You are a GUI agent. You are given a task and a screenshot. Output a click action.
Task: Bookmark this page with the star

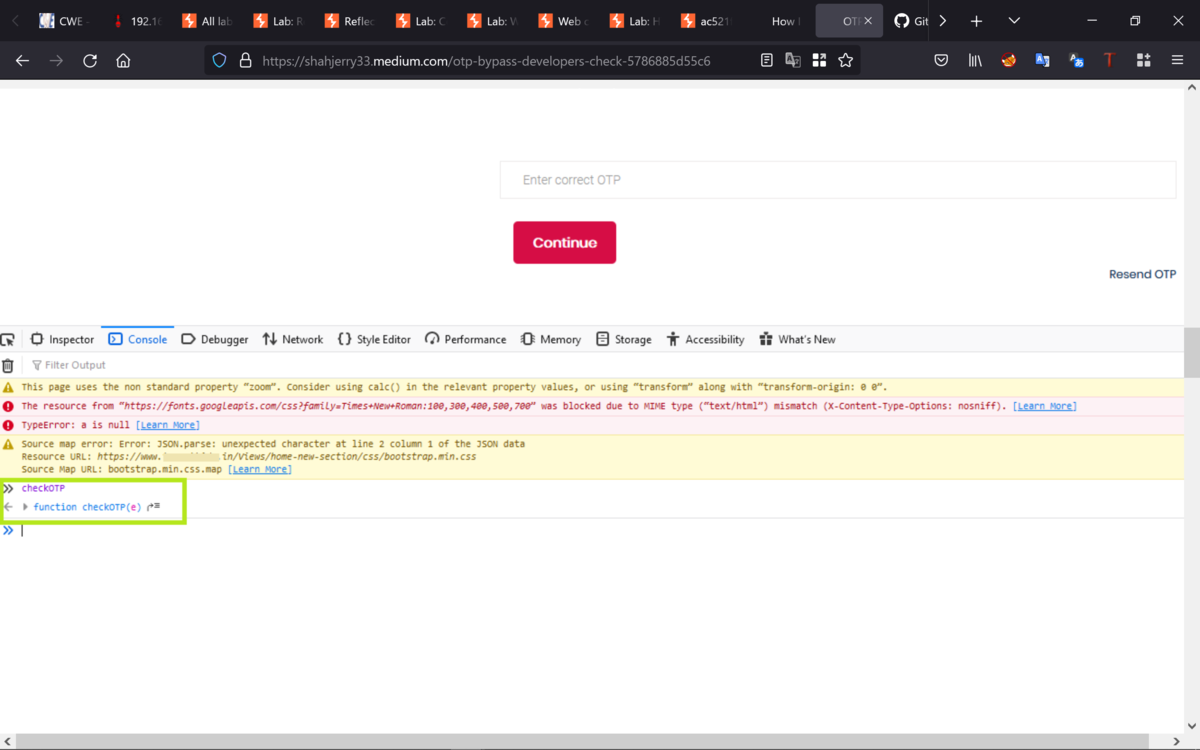point(846,61)
